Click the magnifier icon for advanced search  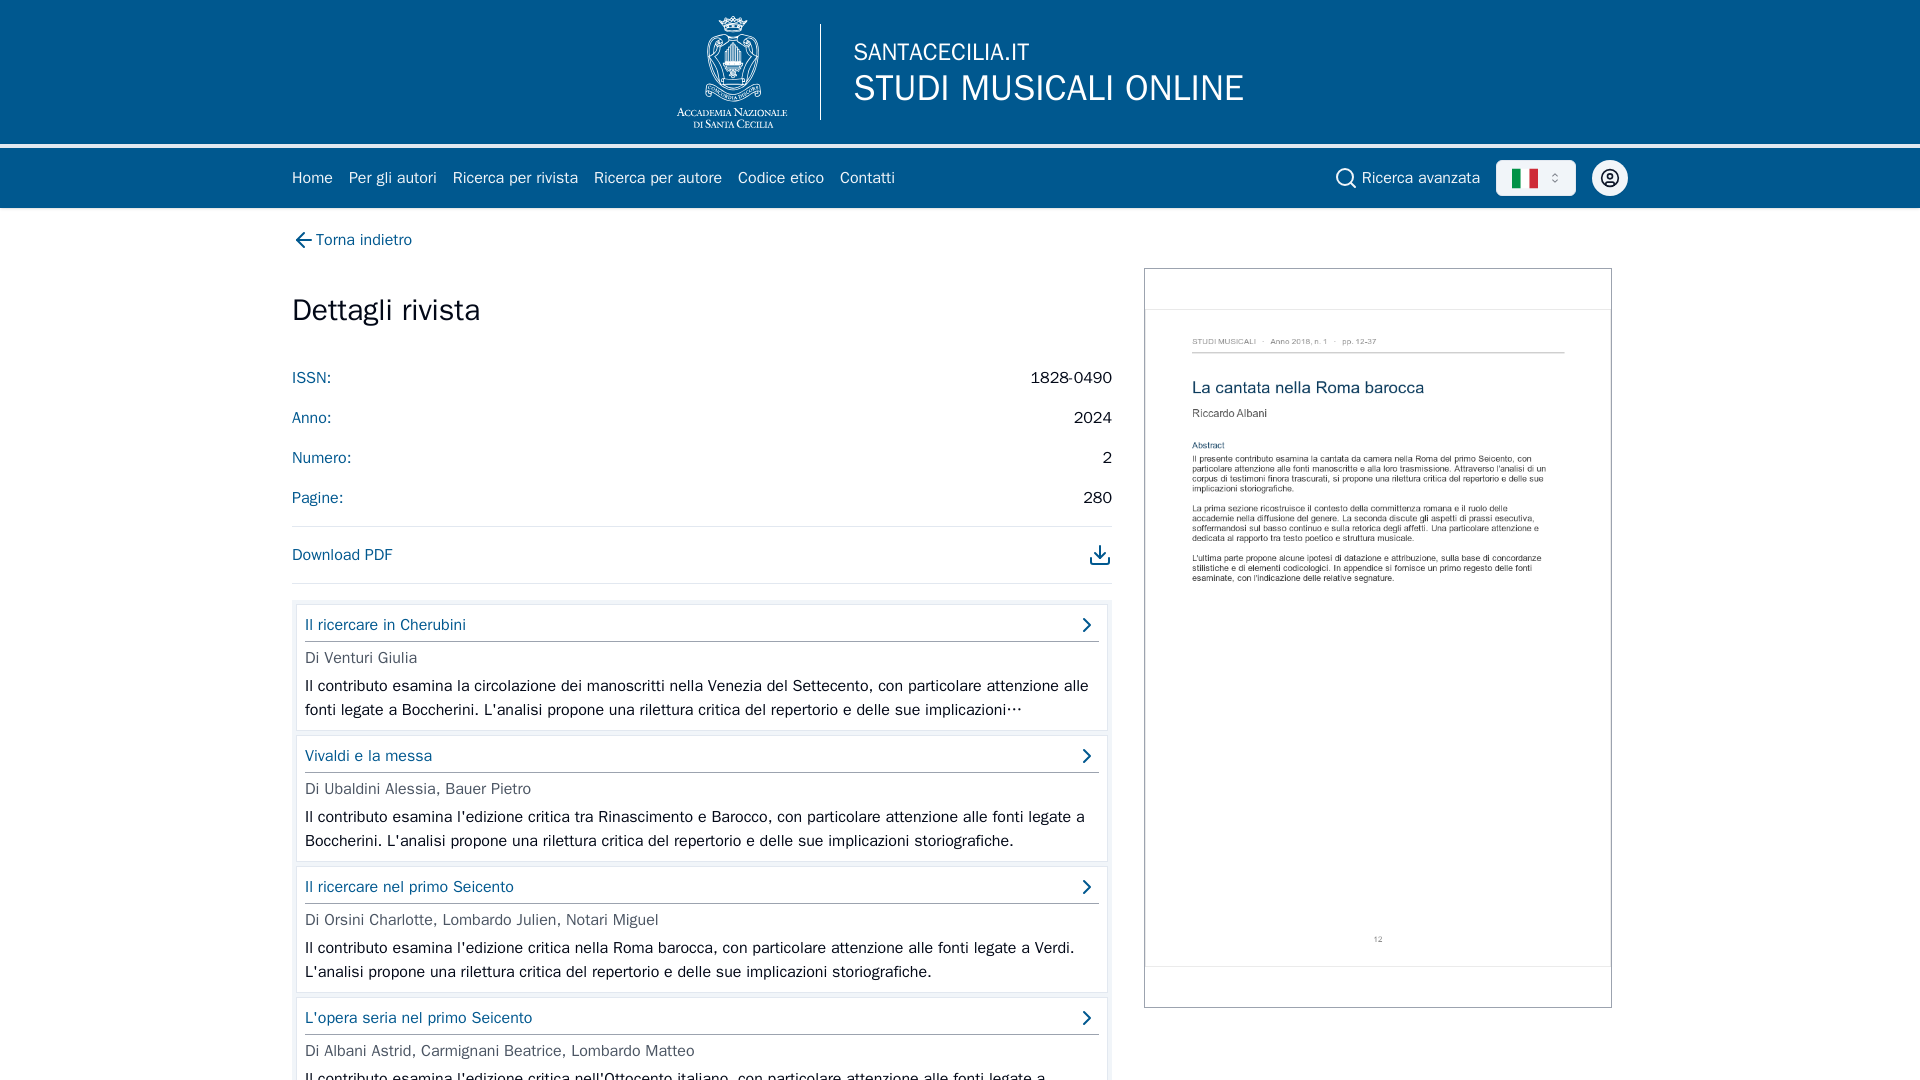pos(1346,178)
